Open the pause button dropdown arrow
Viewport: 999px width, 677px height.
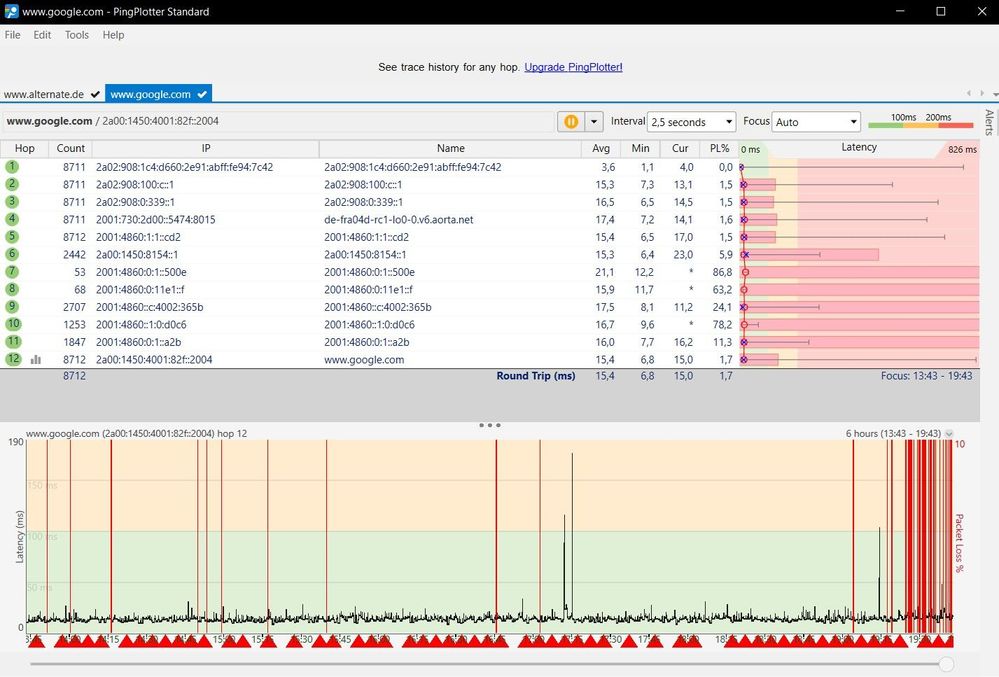pos(594,122)
